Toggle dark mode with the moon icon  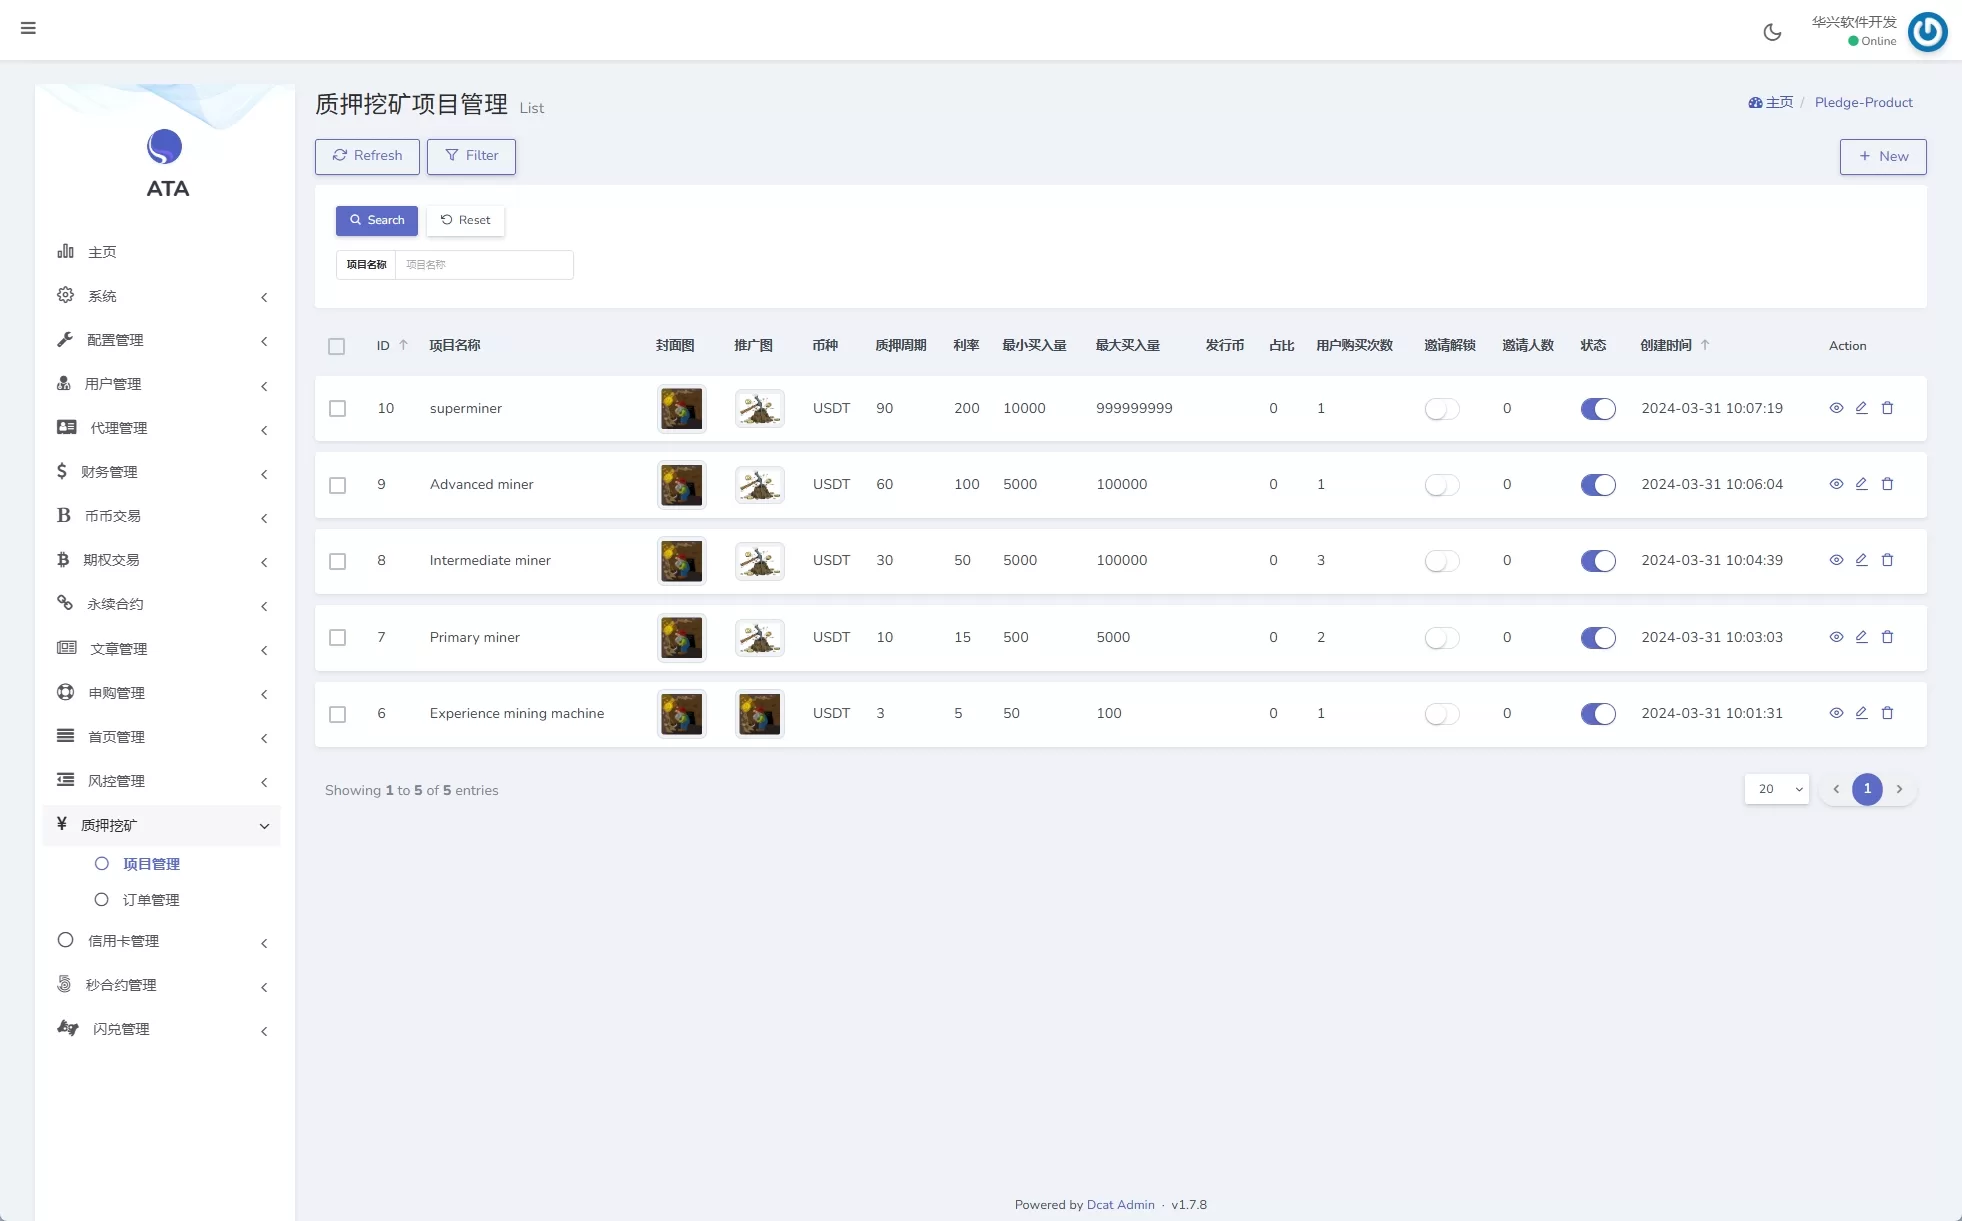[1771, 32]
